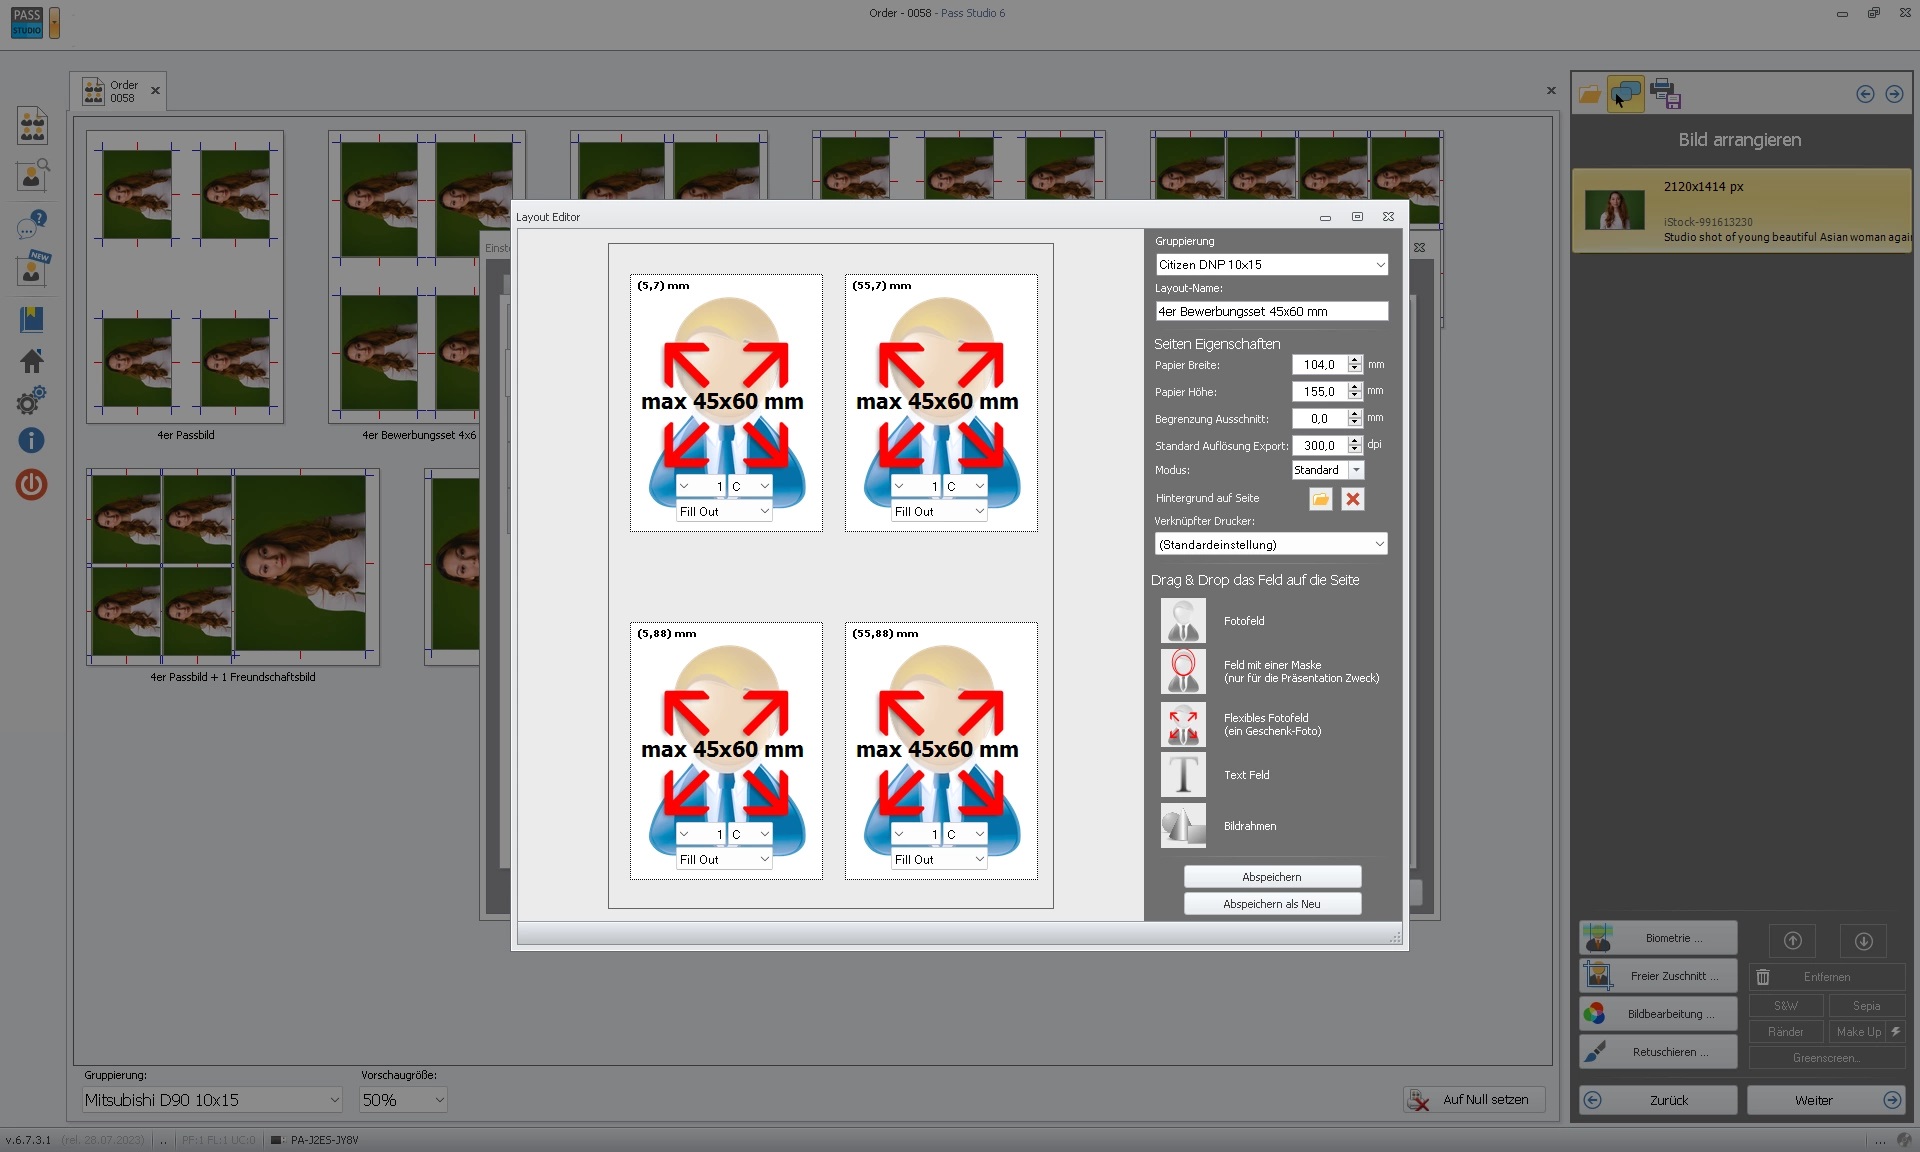Viewport: 1920px width, 1152px height.
Task: Open the blue handbook icon in sidebar
Action: [32, 320]
